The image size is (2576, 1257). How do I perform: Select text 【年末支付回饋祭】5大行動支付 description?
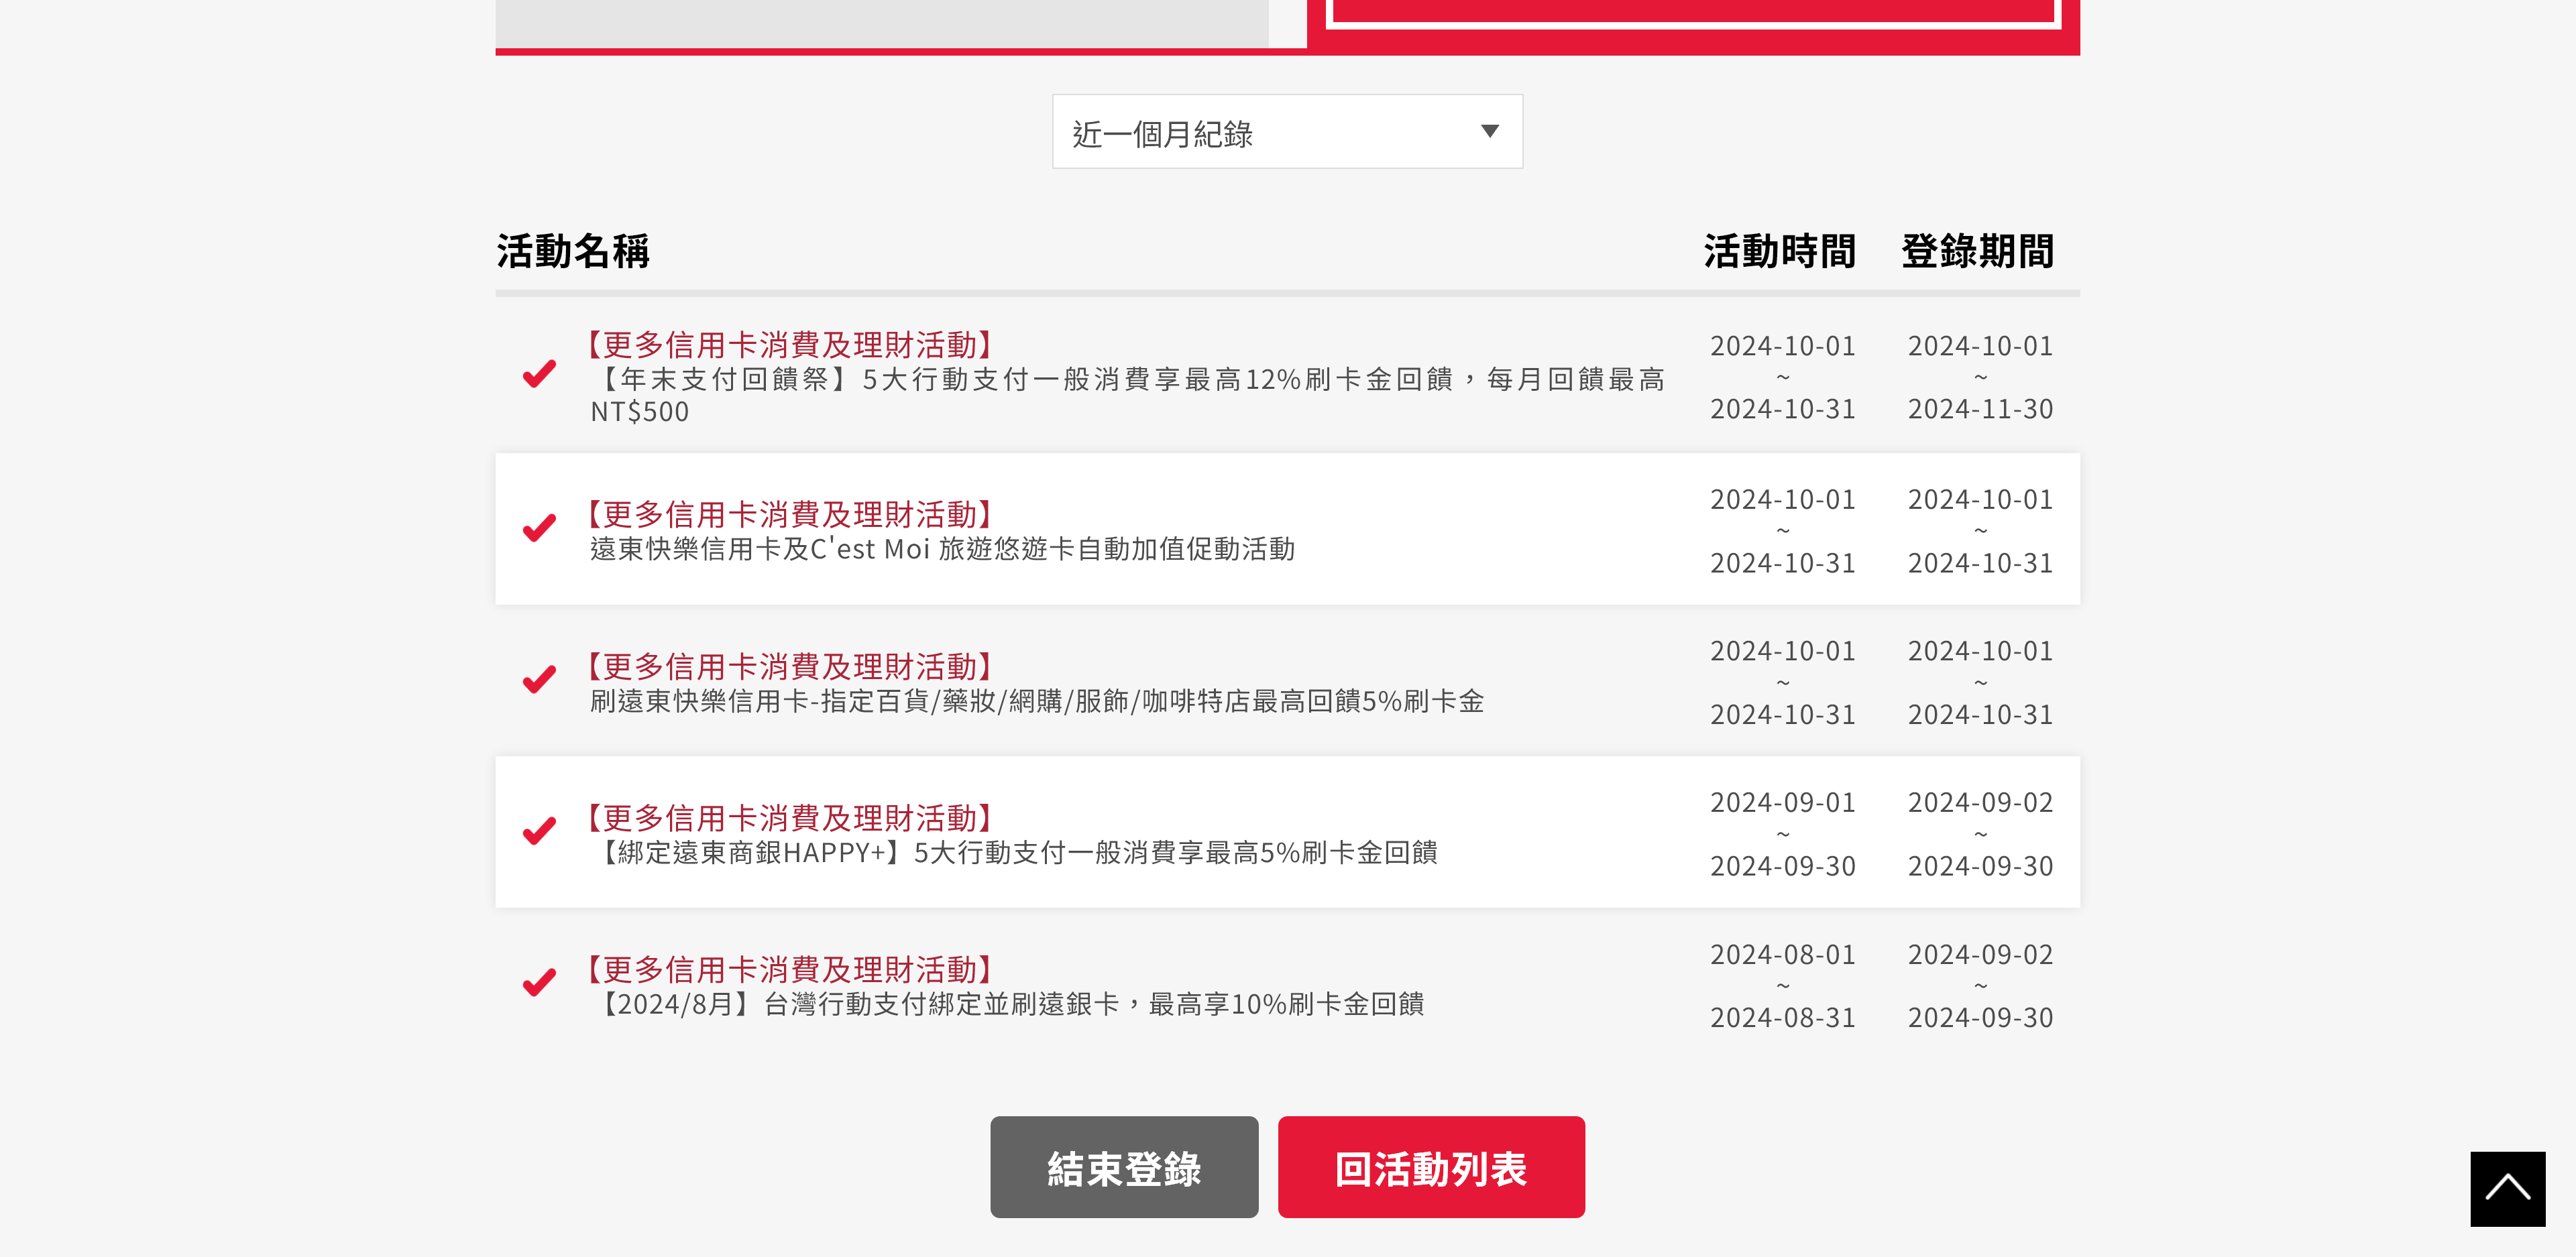[1127, 395]
